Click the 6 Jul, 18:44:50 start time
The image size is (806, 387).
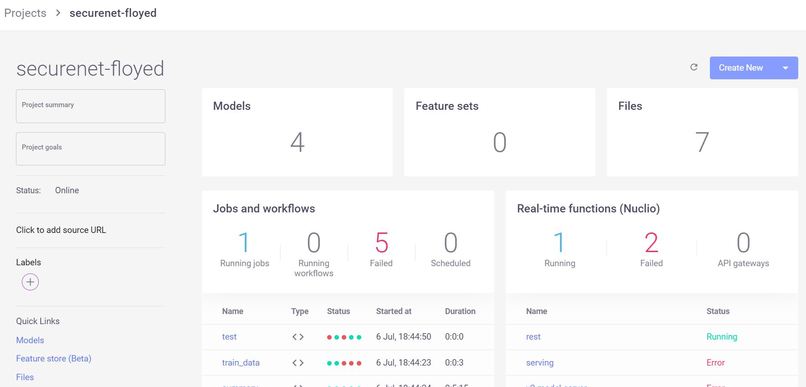pyautogui.click(x=404, y=337)
